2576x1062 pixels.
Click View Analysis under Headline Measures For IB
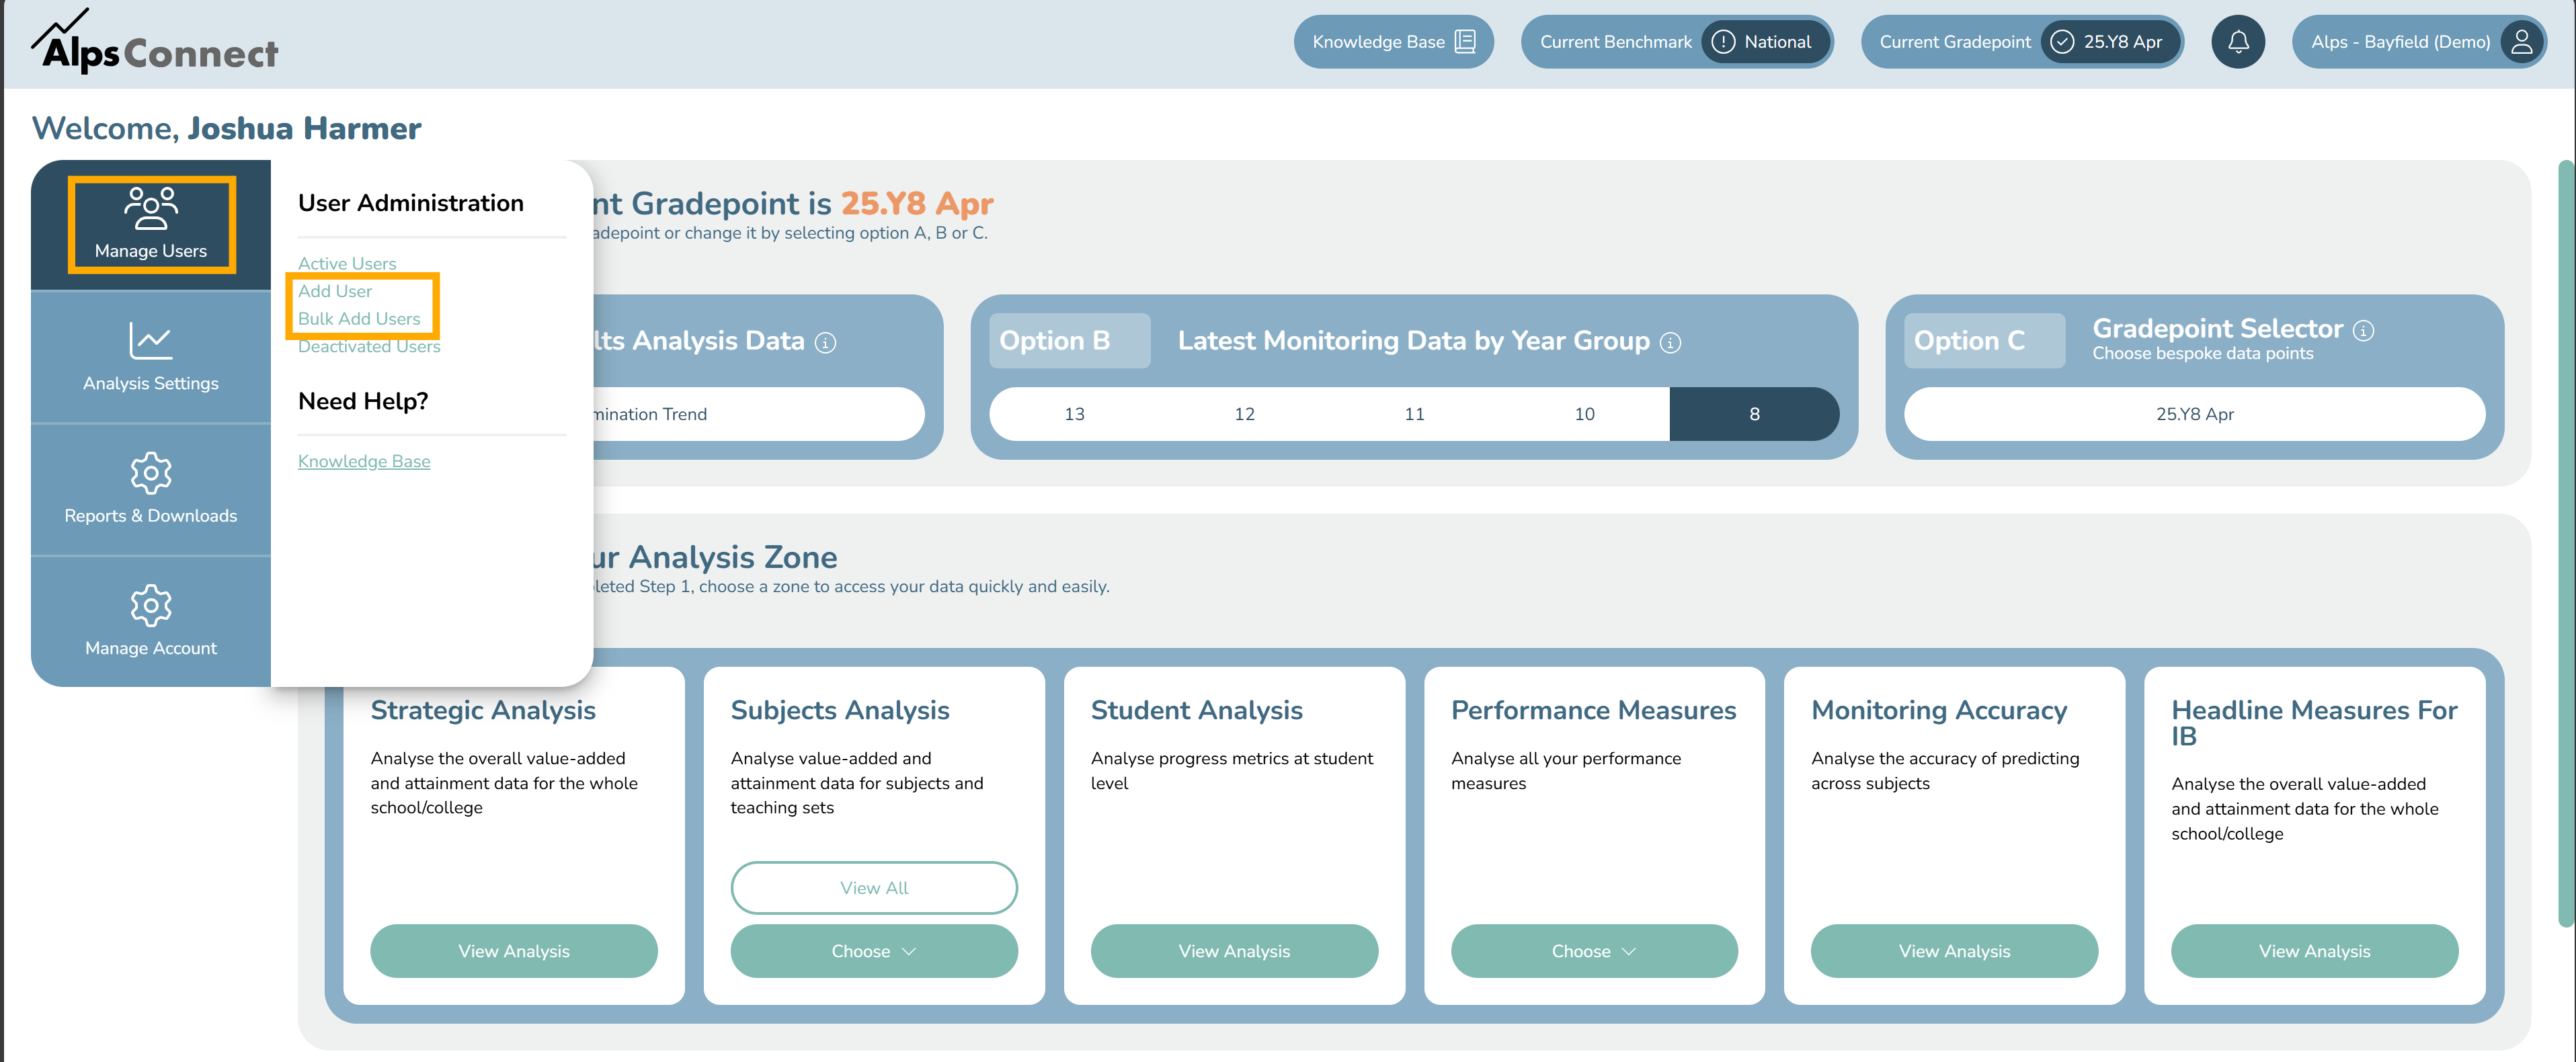coord(2314,951)
